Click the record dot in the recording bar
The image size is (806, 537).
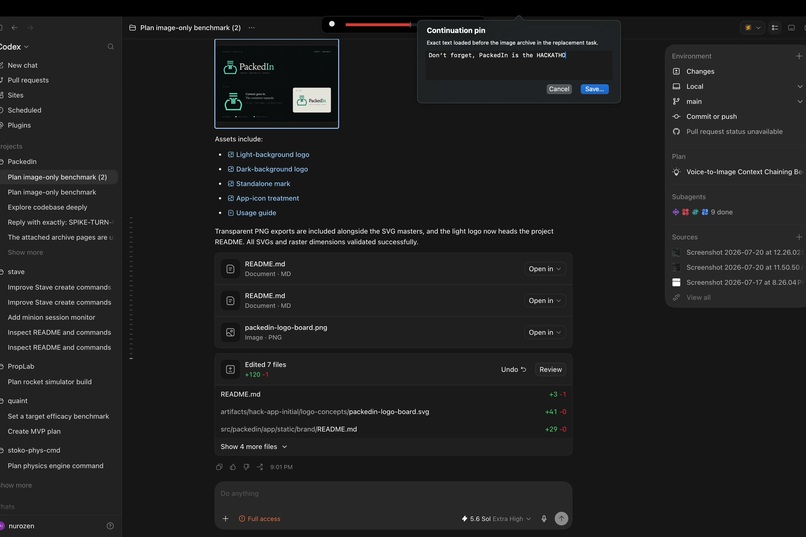(x=332, y=24)
